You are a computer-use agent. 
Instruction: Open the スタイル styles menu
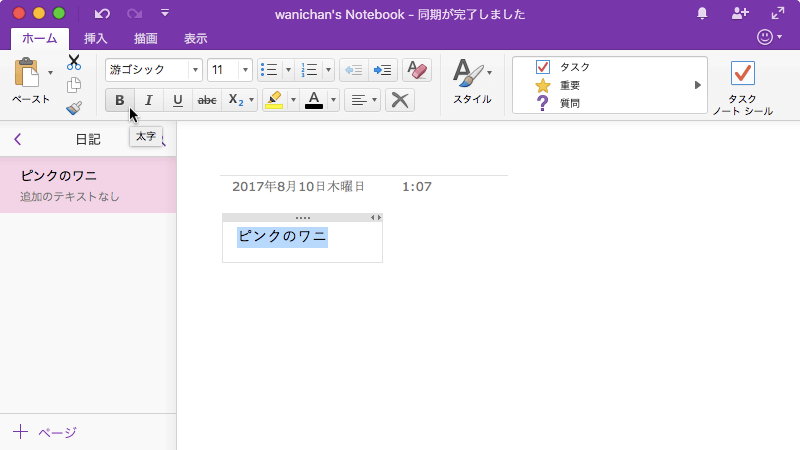click(472, 82)
